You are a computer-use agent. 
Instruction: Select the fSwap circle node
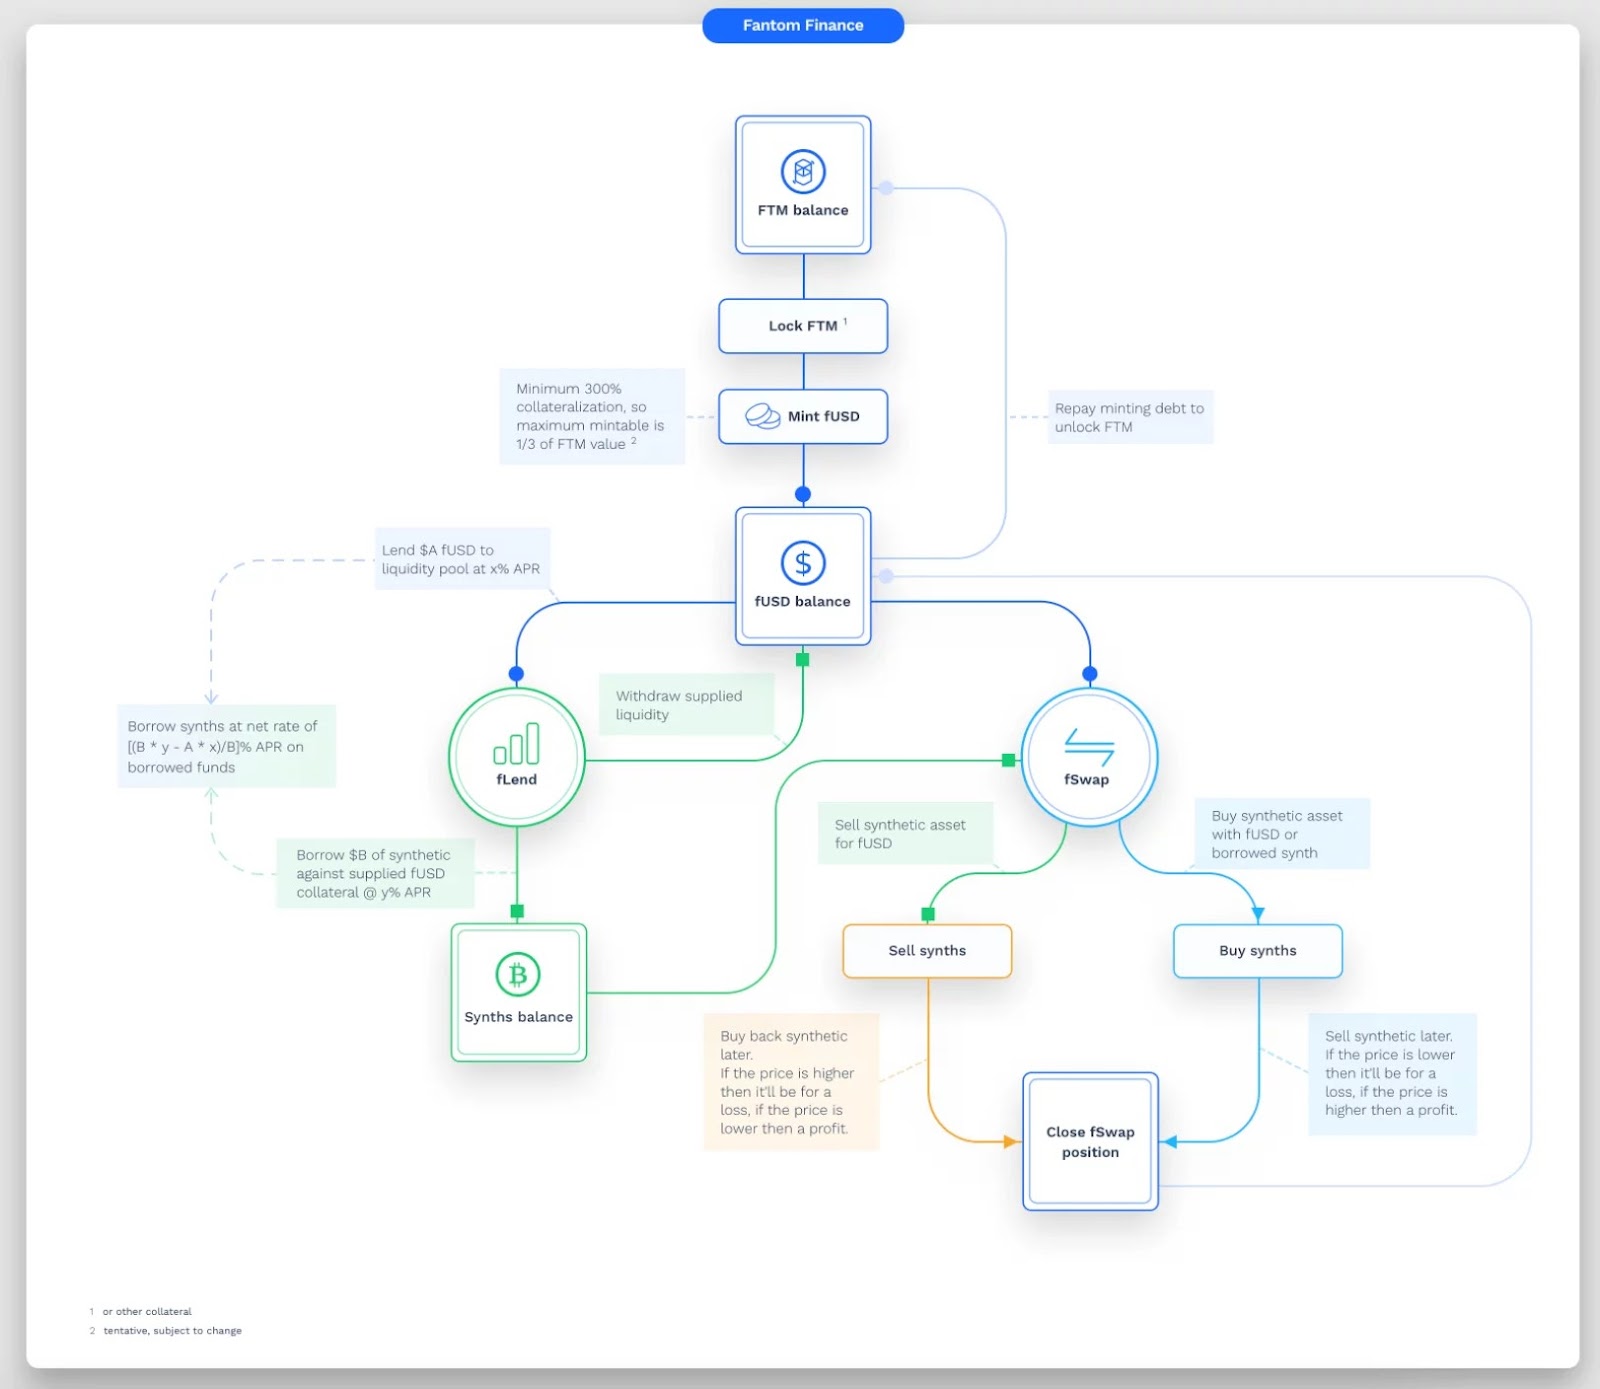1089,757
